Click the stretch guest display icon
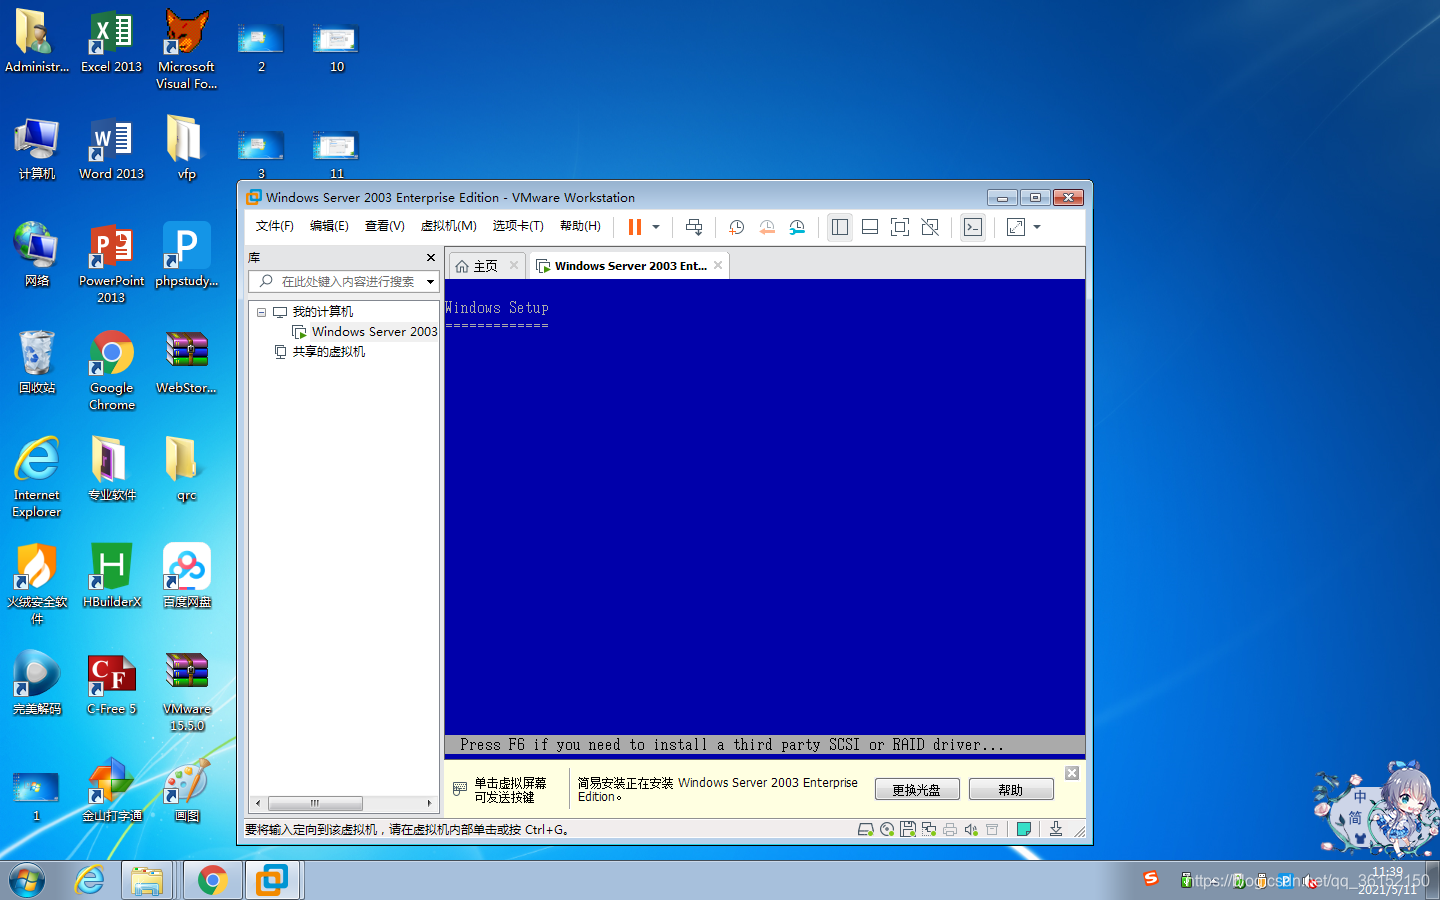 [1016, 227]
